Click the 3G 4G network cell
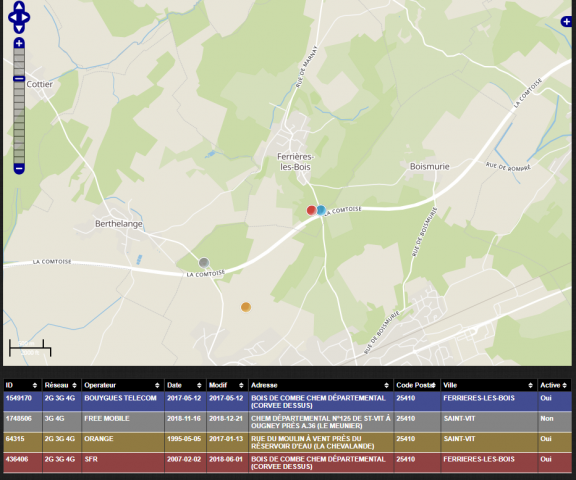The height and width of the screenshot is (480, 576). coord(61,422)
